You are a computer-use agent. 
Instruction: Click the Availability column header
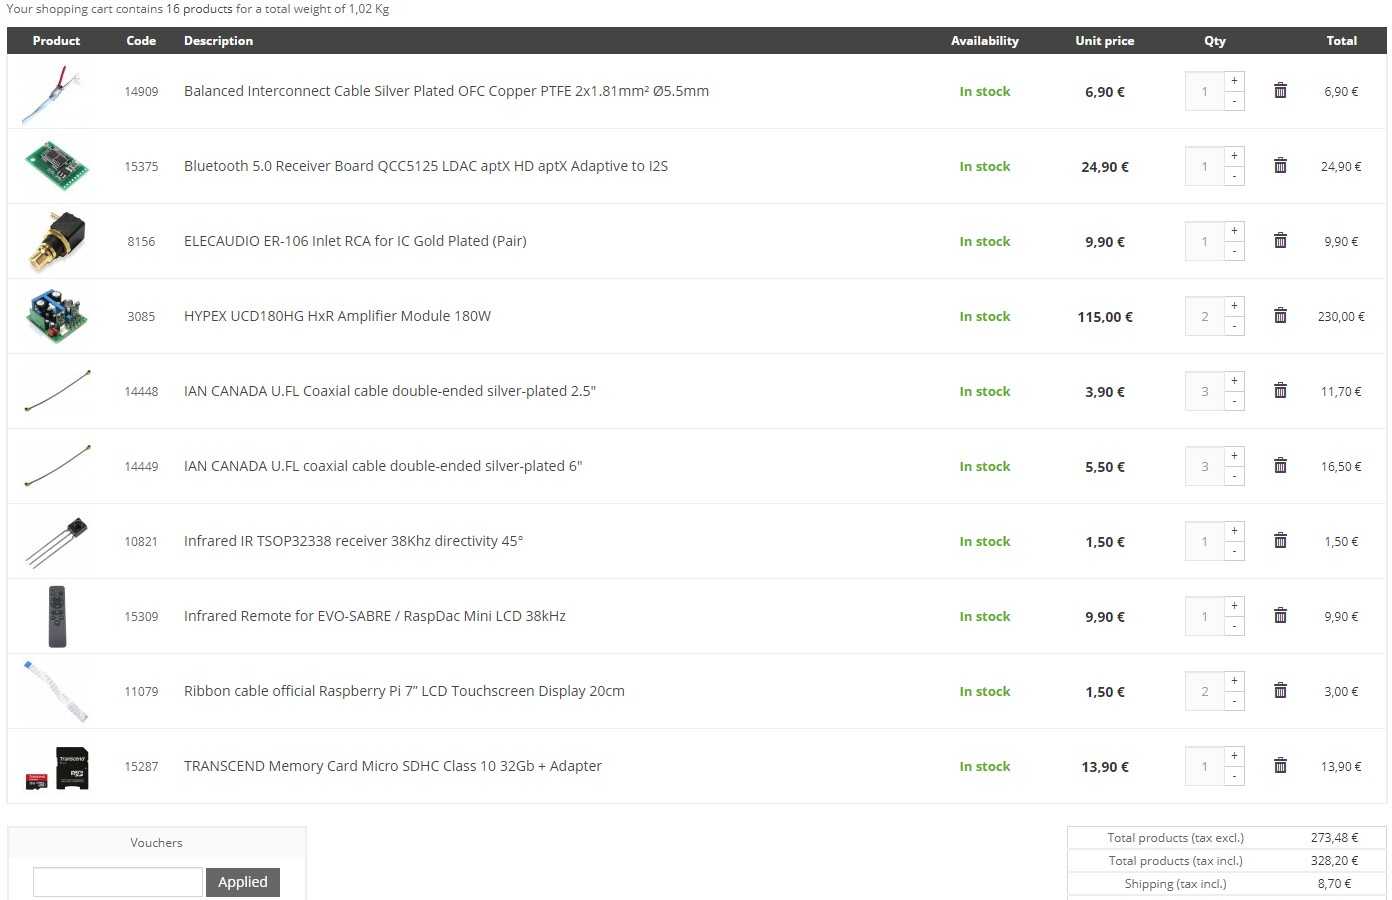pyautogui.click(x=985, y=41)
